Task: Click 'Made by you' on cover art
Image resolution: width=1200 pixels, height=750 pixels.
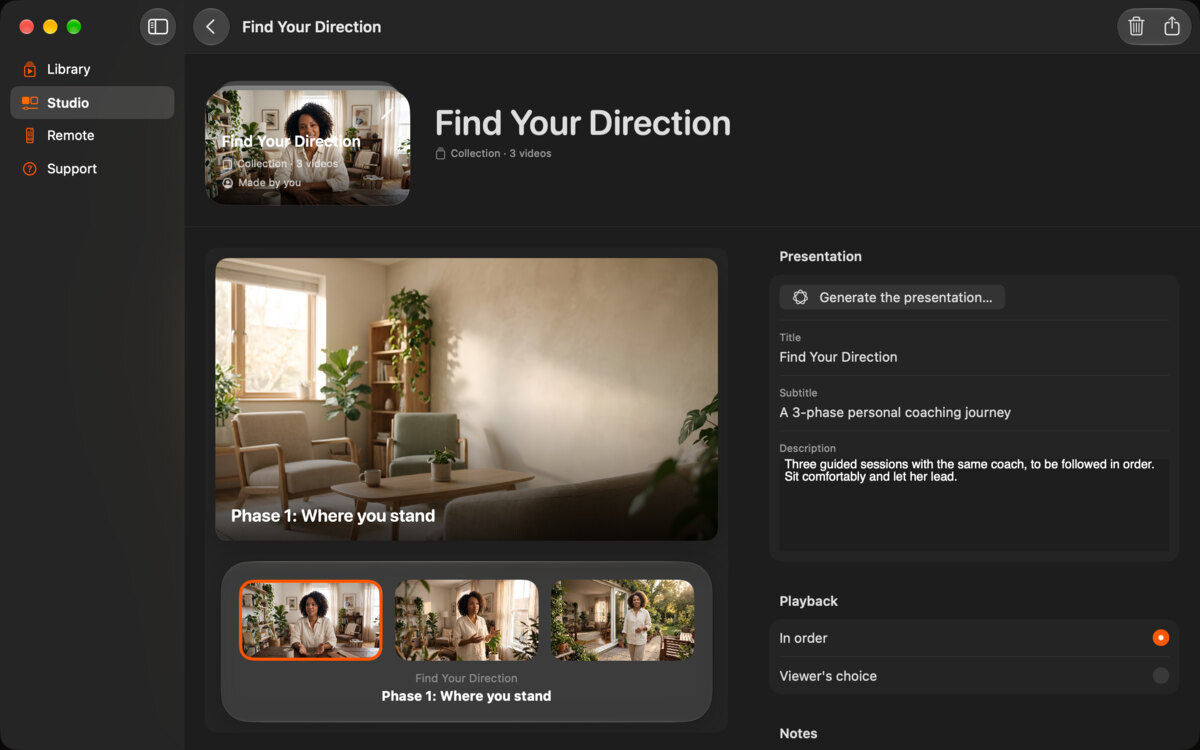Action: coord(269,183)
